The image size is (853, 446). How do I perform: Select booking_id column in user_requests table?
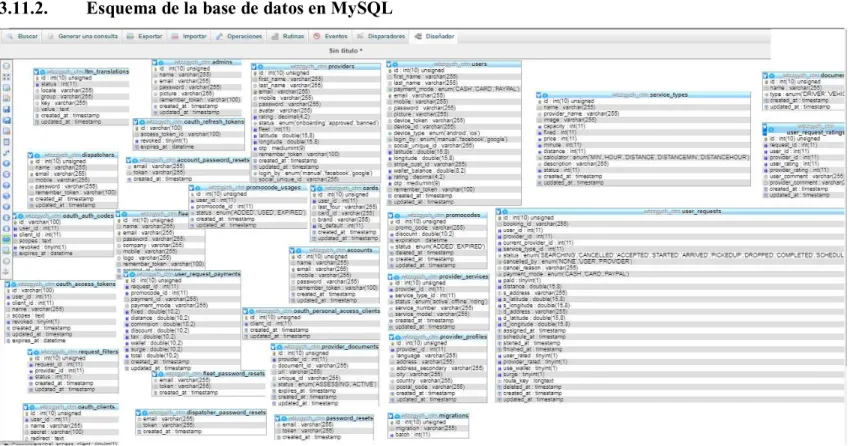pyautogui.click(x=669, y=224)
